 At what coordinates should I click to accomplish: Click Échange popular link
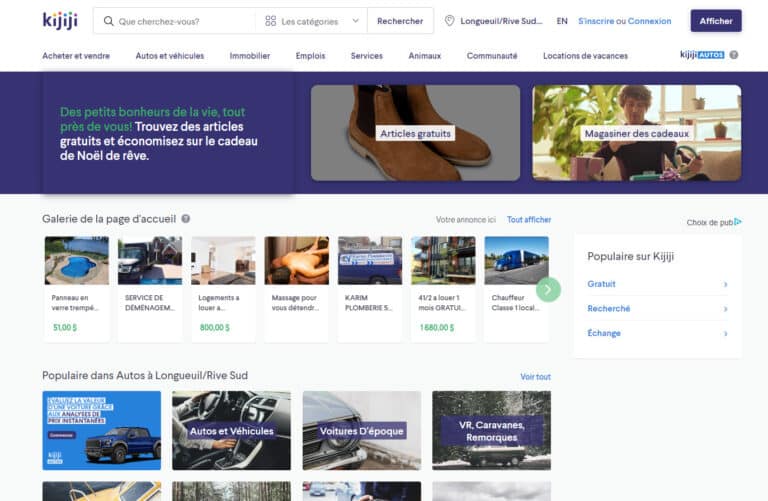[x=604, y=333]
